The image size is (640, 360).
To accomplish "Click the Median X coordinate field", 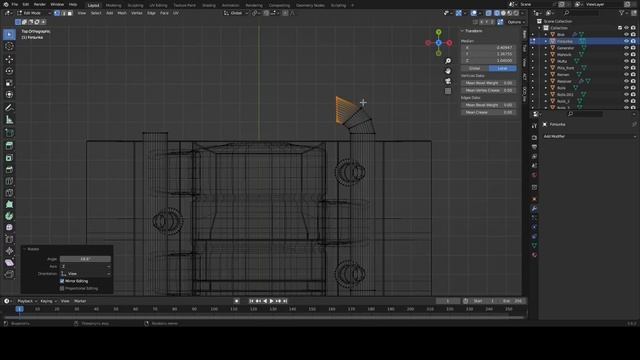I will [x=489, y=48].
